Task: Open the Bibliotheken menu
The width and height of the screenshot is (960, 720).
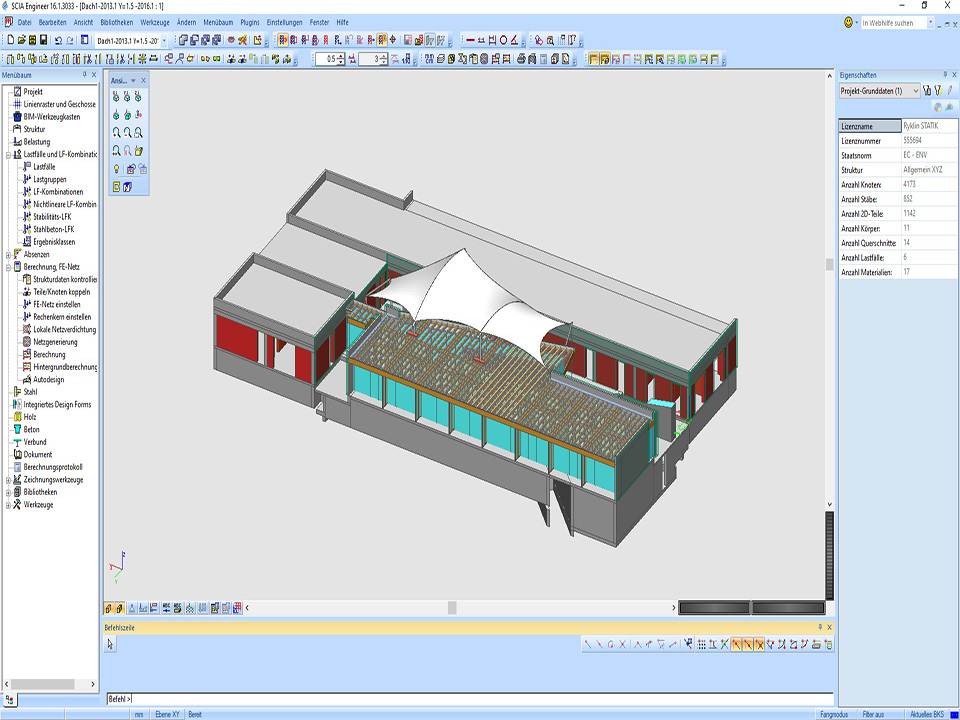Action: 117,21
